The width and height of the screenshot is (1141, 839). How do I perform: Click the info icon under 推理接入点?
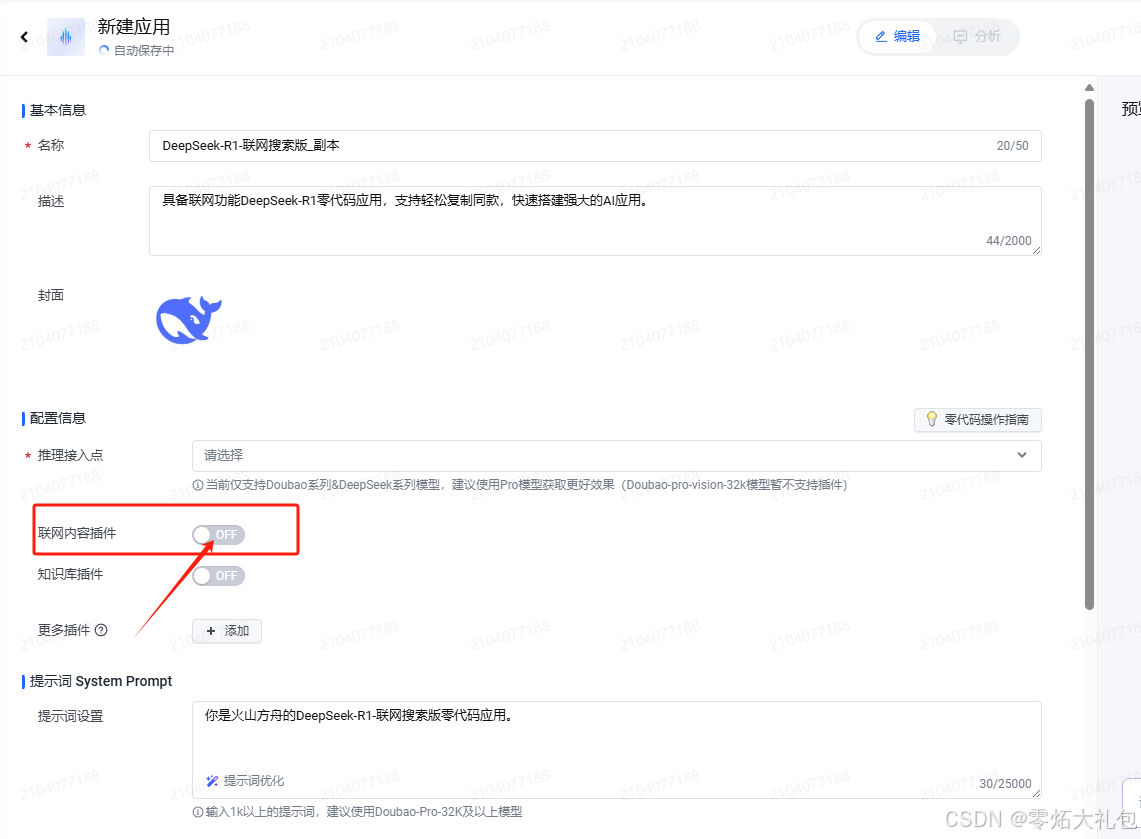point(197,485)
